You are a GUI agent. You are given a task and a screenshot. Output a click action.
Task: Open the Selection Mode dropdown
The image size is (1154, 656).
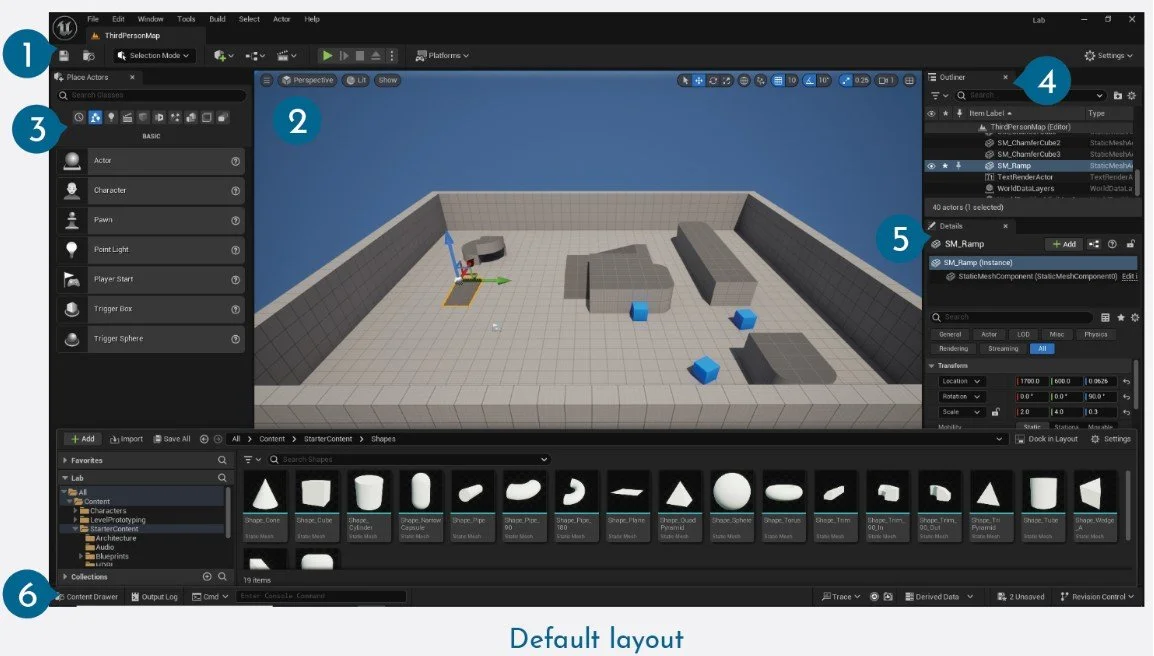point(153,55)
